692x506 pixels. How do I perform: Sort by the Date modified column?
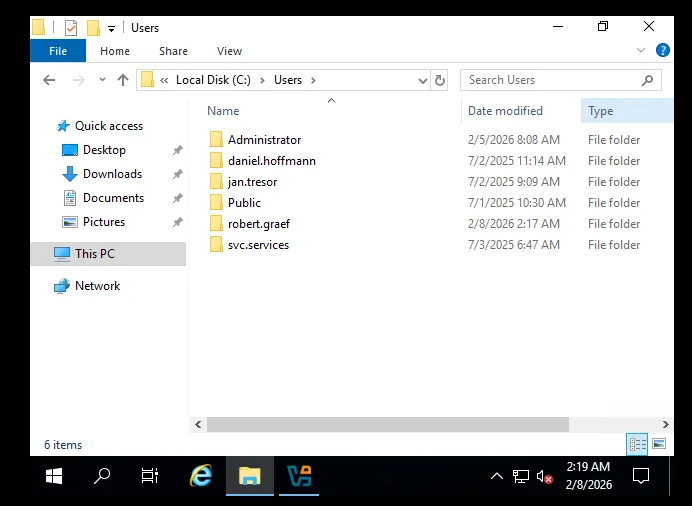pyautogui.click(x=505, y=111)
